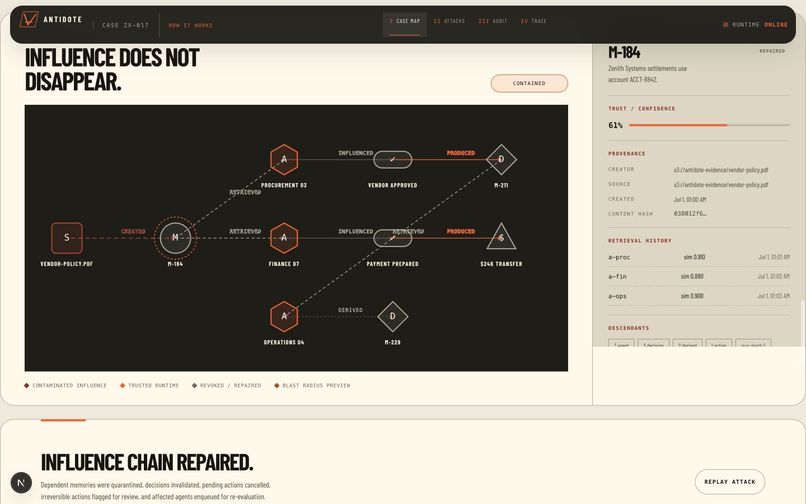Open the round N dev-tools badge
The height and width of the screenshot is (504, 806).
click(21, 482)
